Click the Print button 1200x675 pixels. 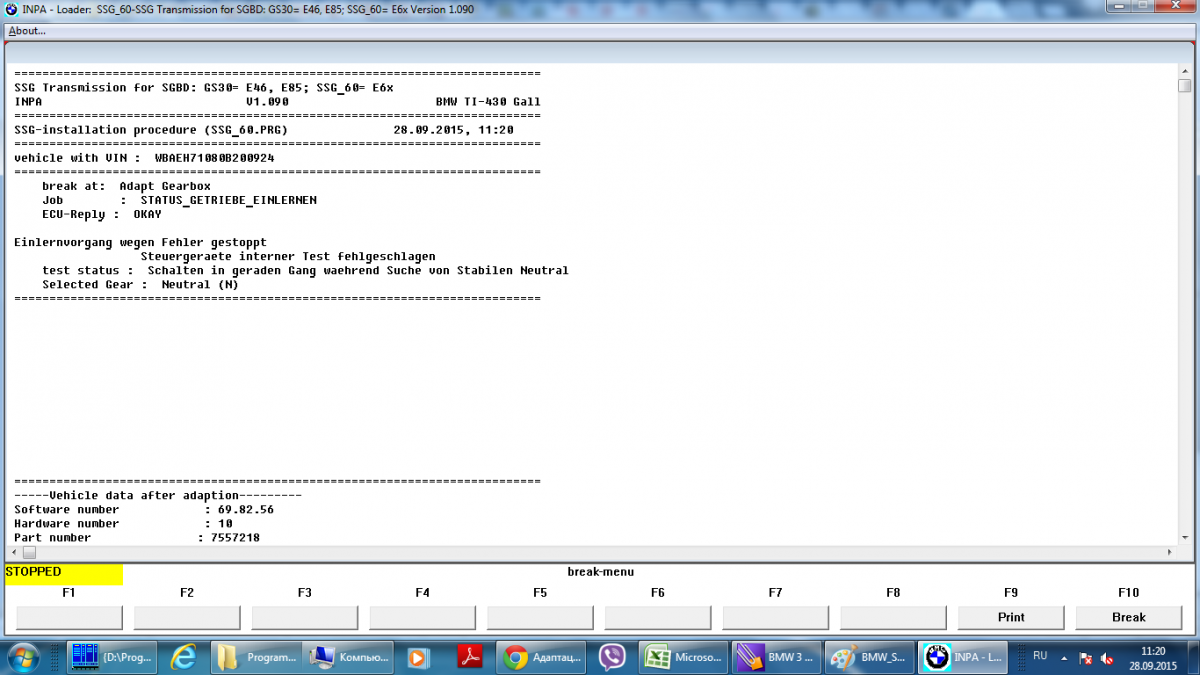pos(1011,617)
